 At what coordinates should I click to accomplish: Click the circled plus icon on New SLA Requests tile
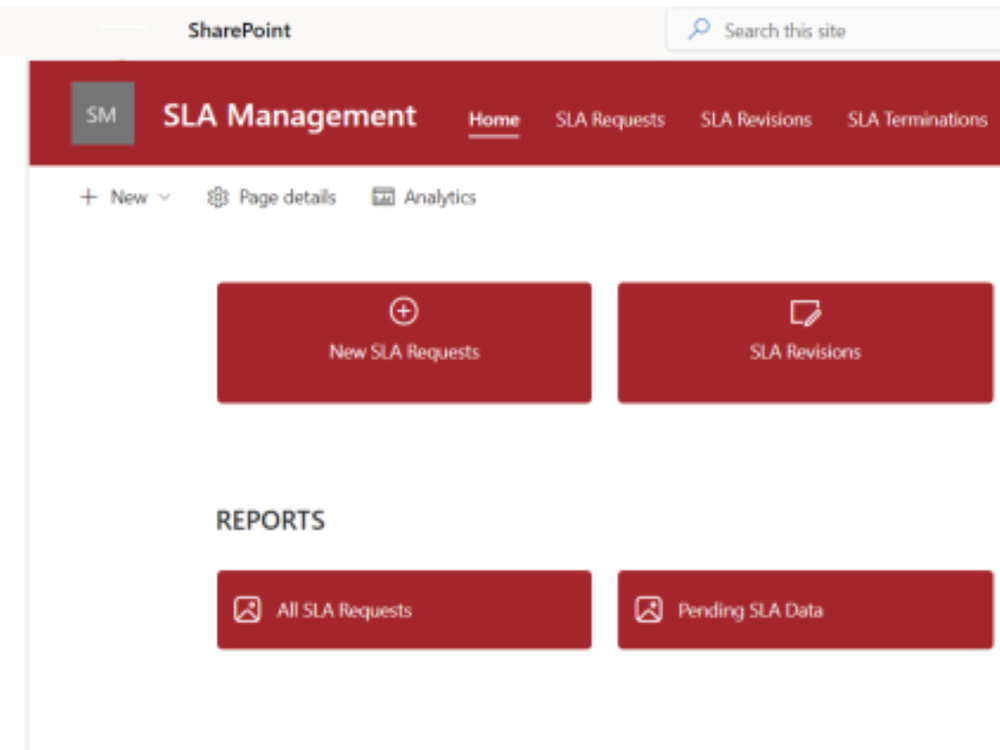coord(404,311)
